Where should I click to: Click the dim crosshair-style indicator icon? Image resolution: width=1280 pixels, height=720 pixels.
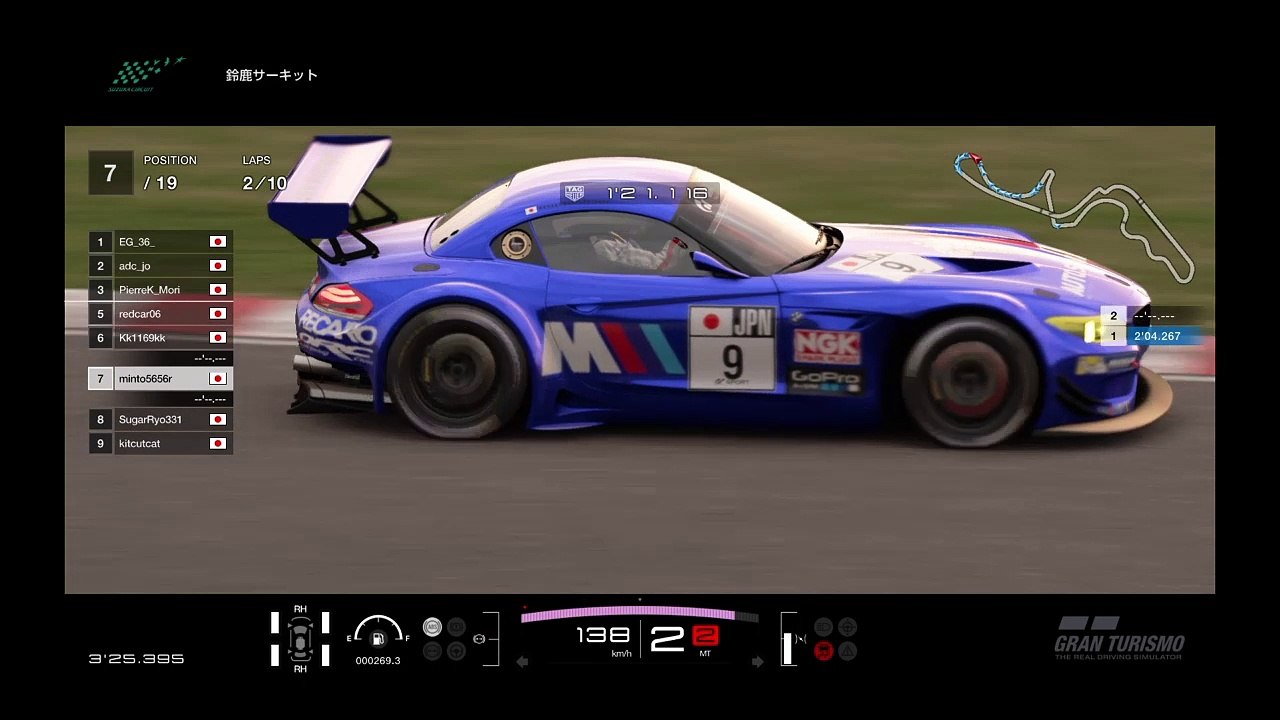(847, 627)
